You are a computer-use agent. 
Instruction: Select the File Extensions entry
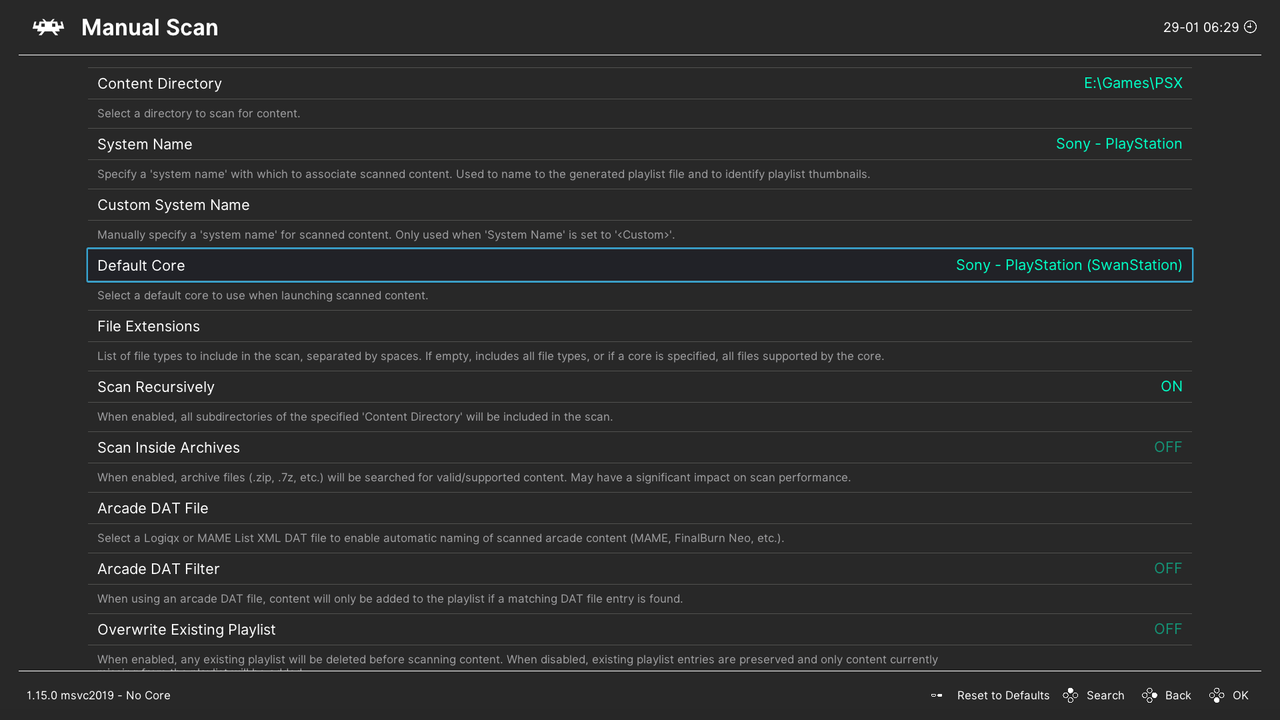pos(640,326)
